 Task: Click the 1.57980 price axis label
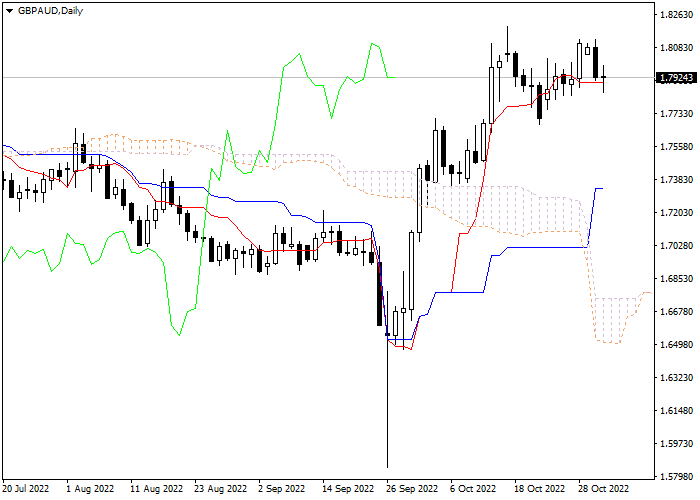pyautogui.click(x=676, y=476)
